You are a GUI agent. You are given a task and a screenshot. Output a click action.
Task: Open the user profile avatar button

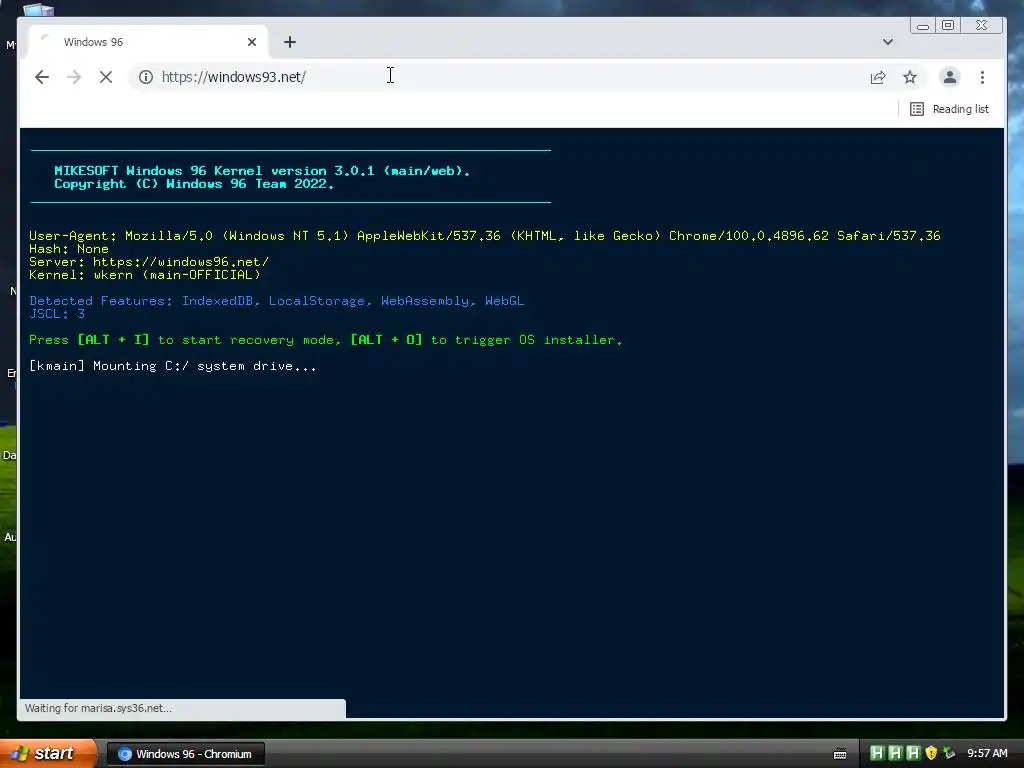pos(950,77)
